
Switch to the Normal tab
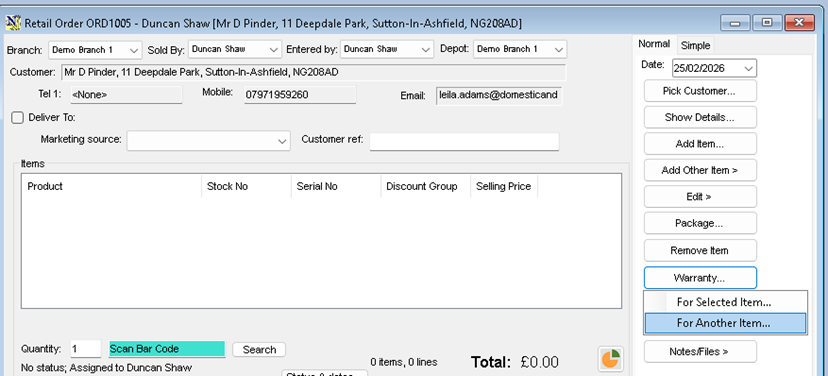[654, 44]
